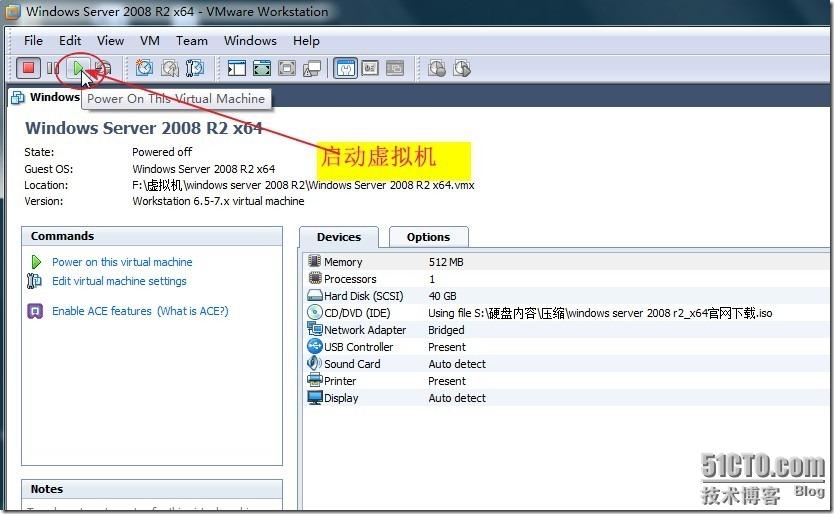Click the 512 MB memory value

click(x=446, y=262)
